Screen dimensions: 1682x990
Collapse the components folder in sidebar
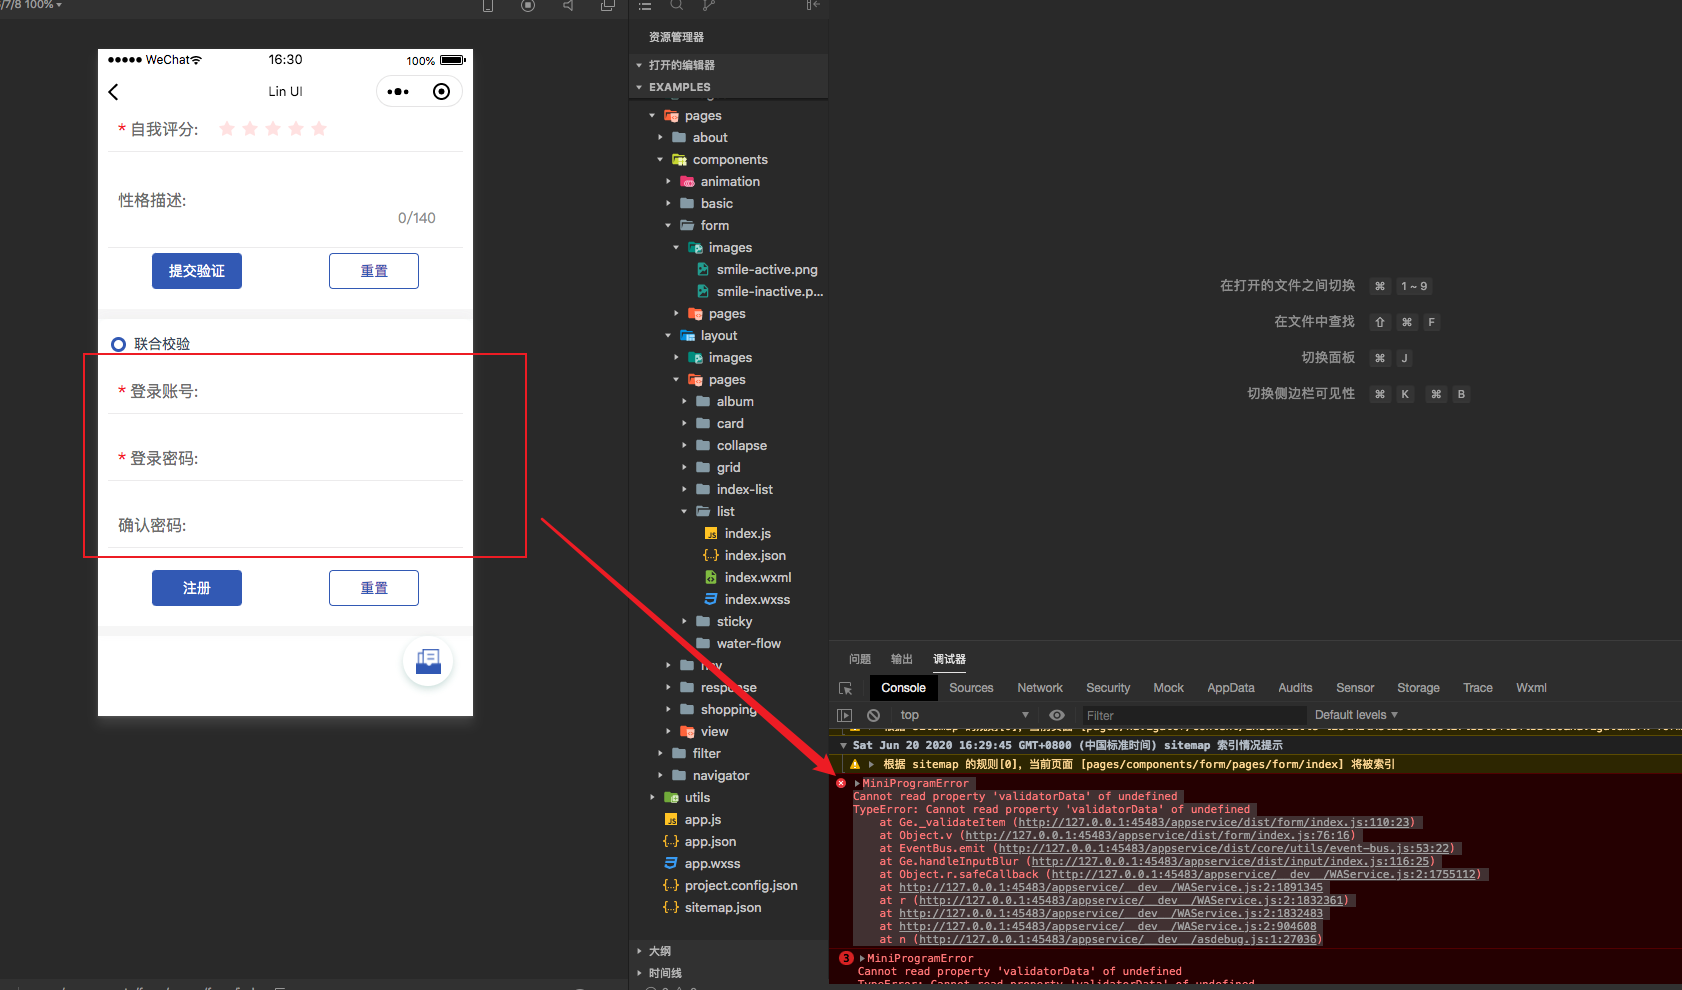[x=659, y=159]
